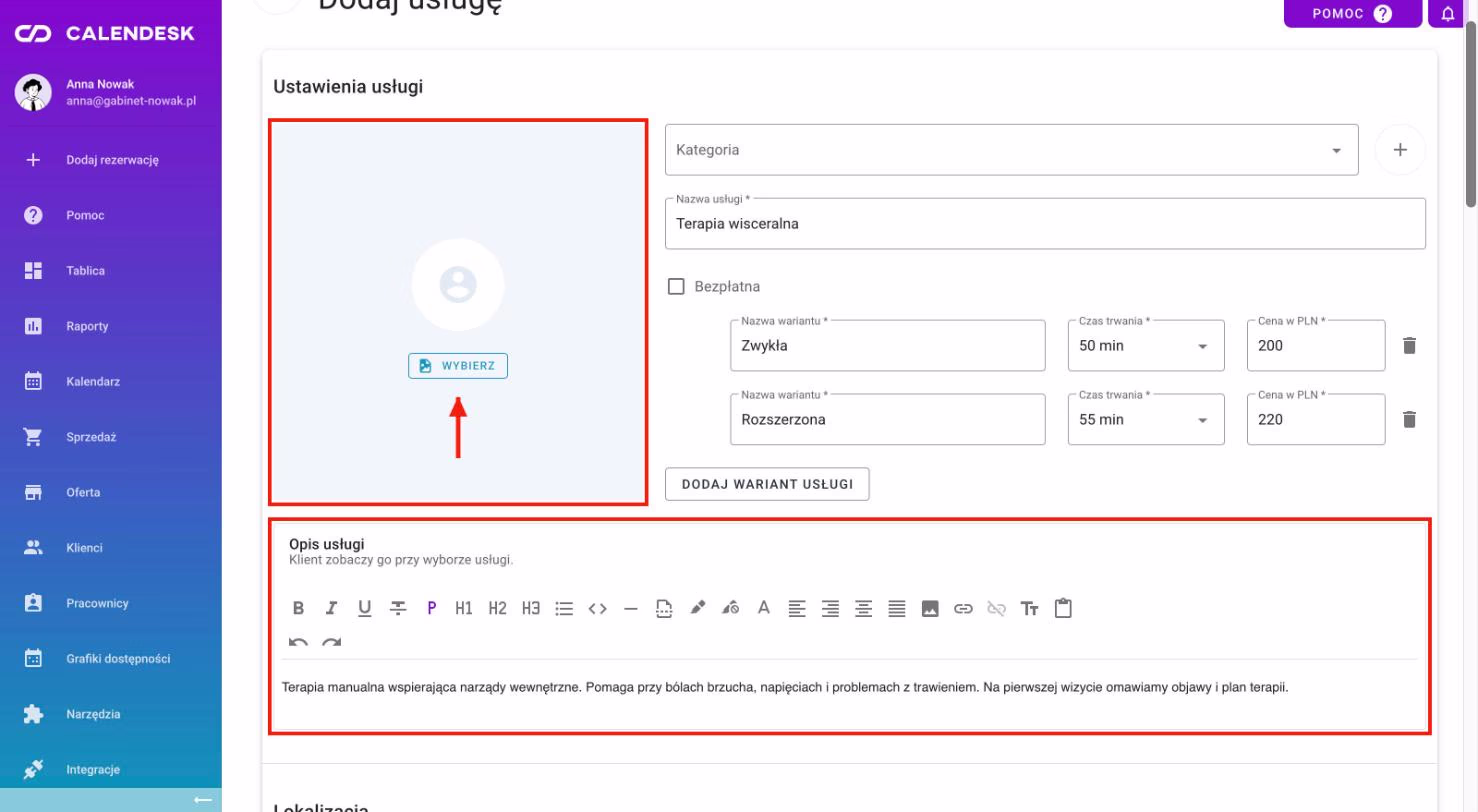Open the notifications bell

pyautogui.click(x=1447, y=14)
